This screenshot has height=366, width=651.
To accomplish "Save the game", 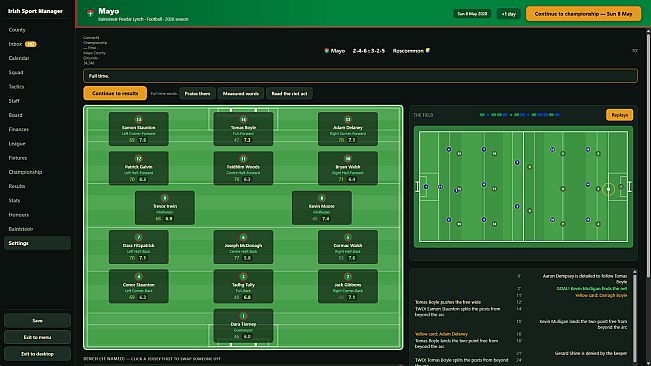I will 37,320.
